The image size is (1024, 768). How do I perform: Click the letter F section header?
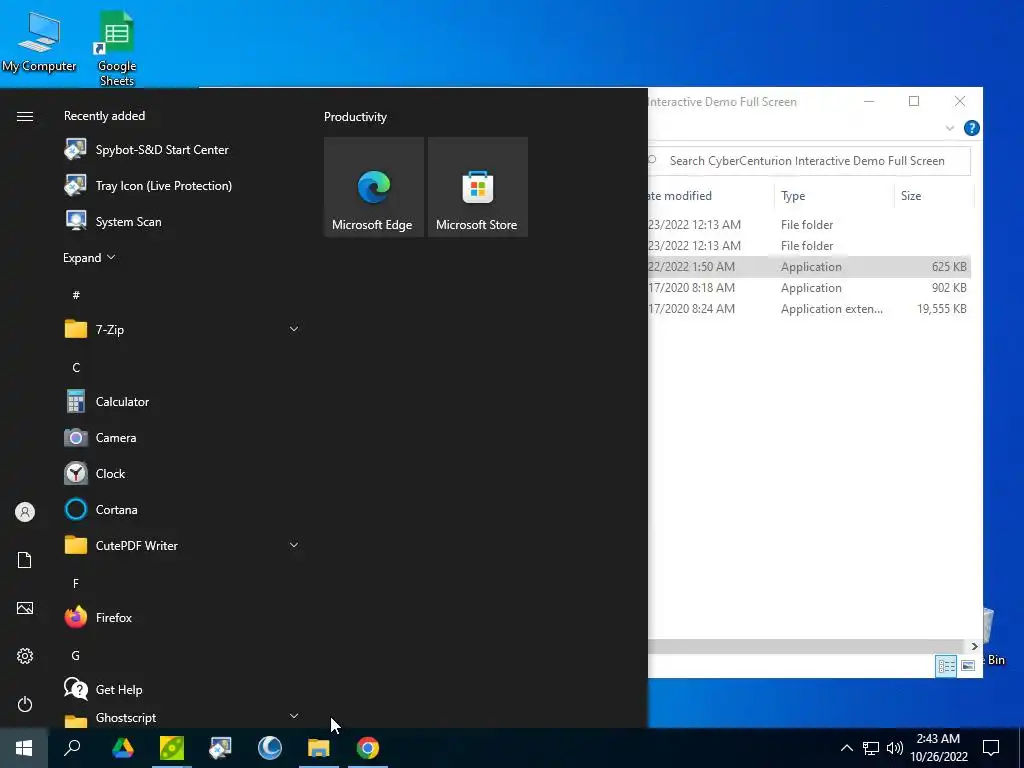[x=76, y=583]
